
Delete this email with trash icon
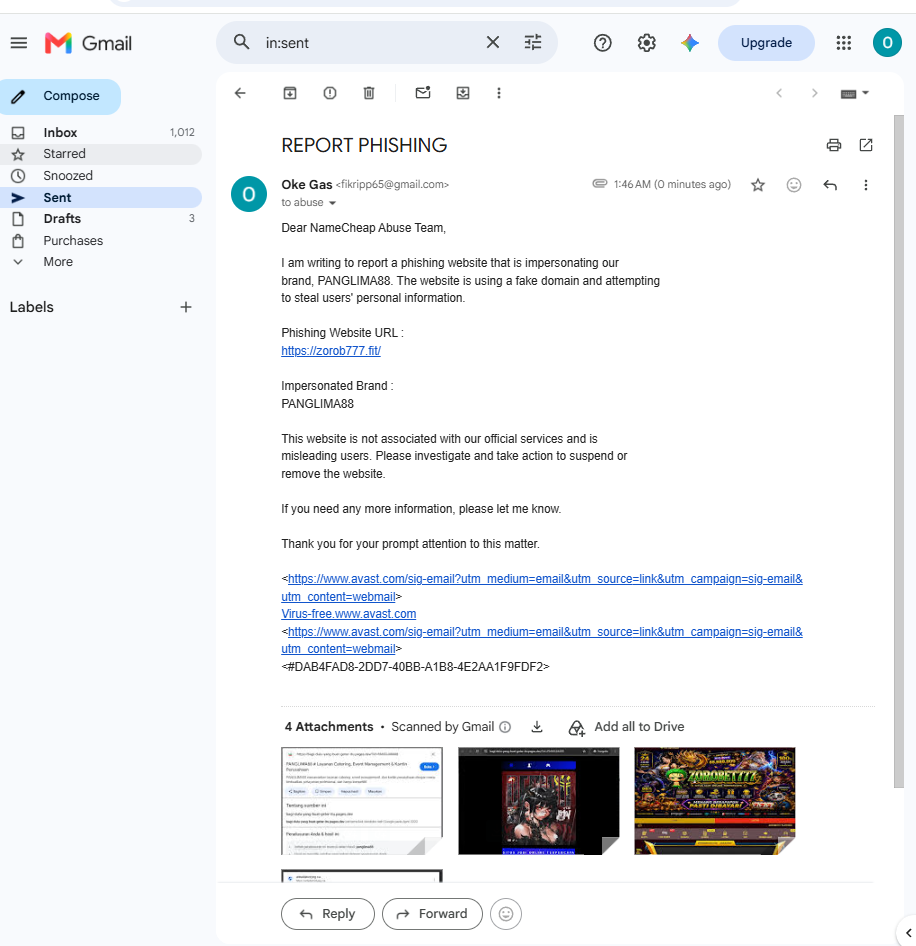click(369, 93)
